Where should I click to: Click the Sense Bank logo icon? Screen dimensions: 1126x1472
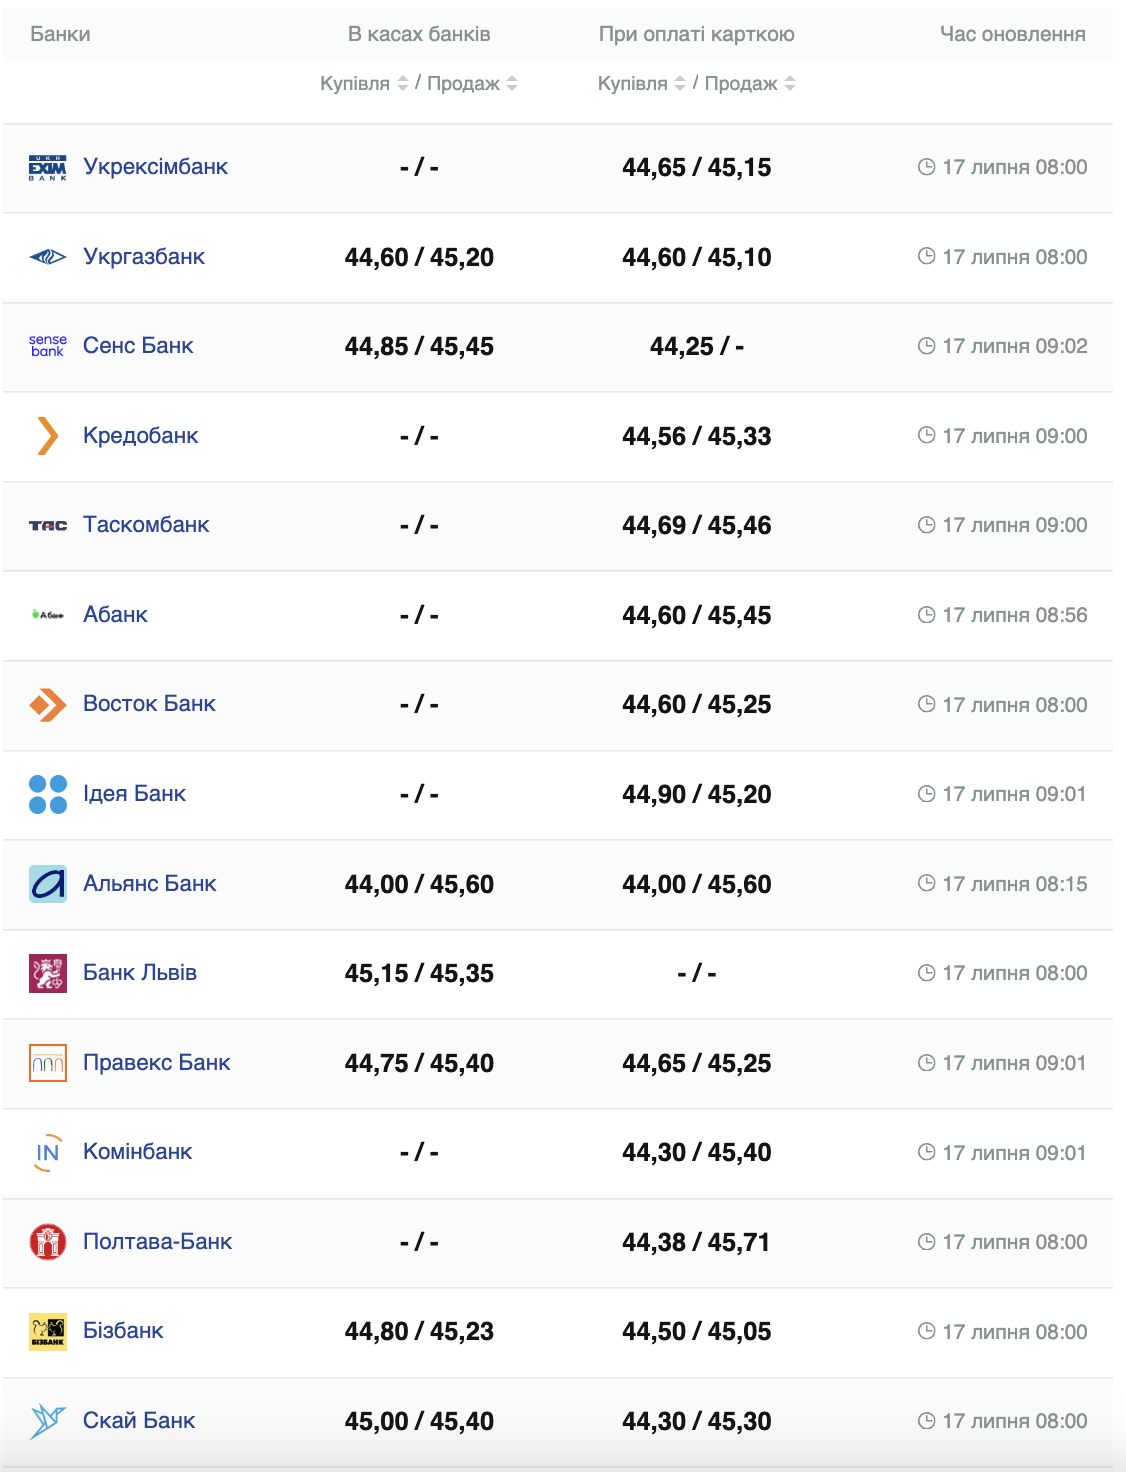click(48, 346)
